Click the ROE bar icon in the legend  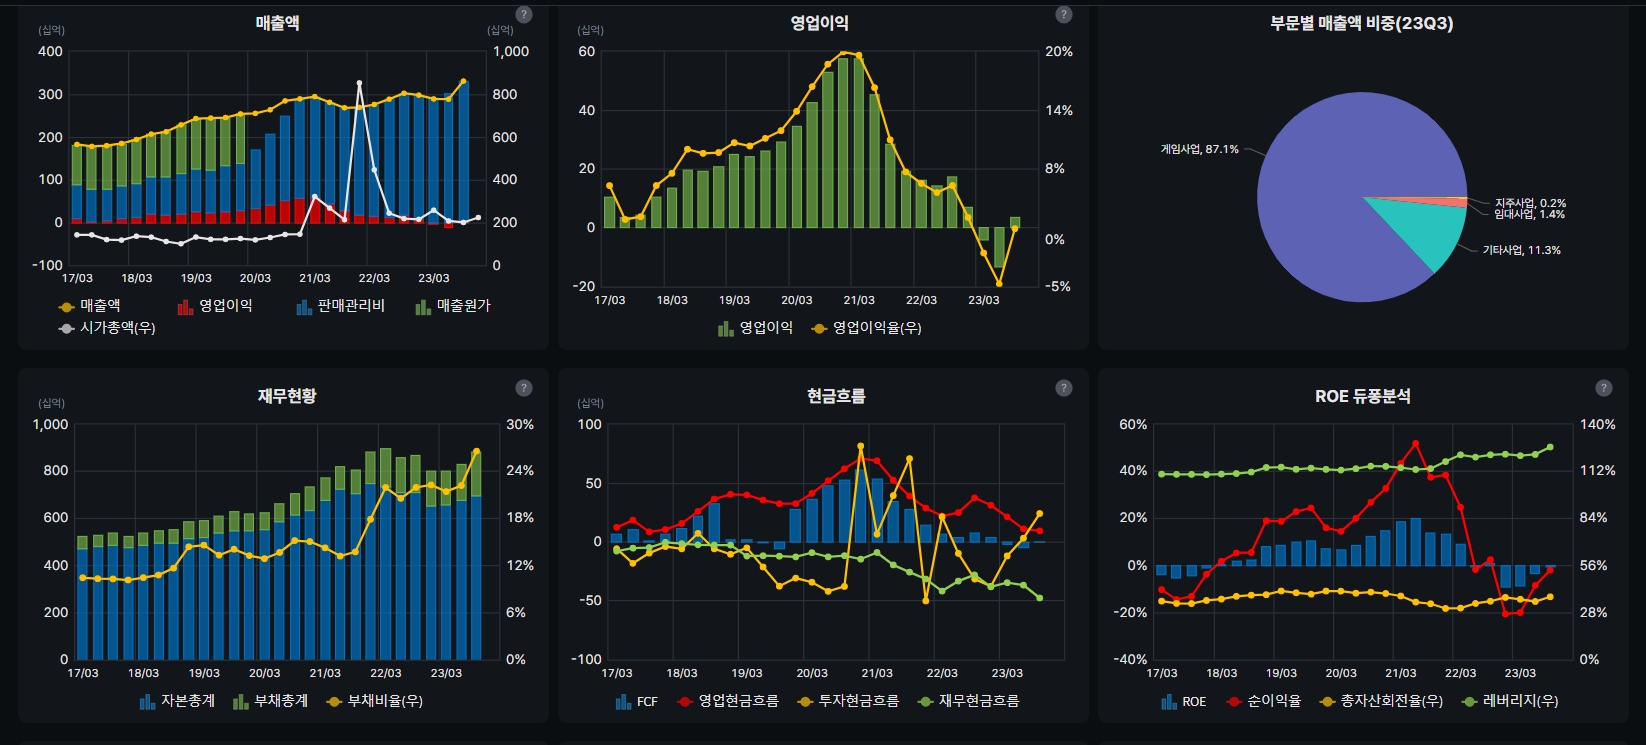pyautogui.click(x=1168, y=702)
